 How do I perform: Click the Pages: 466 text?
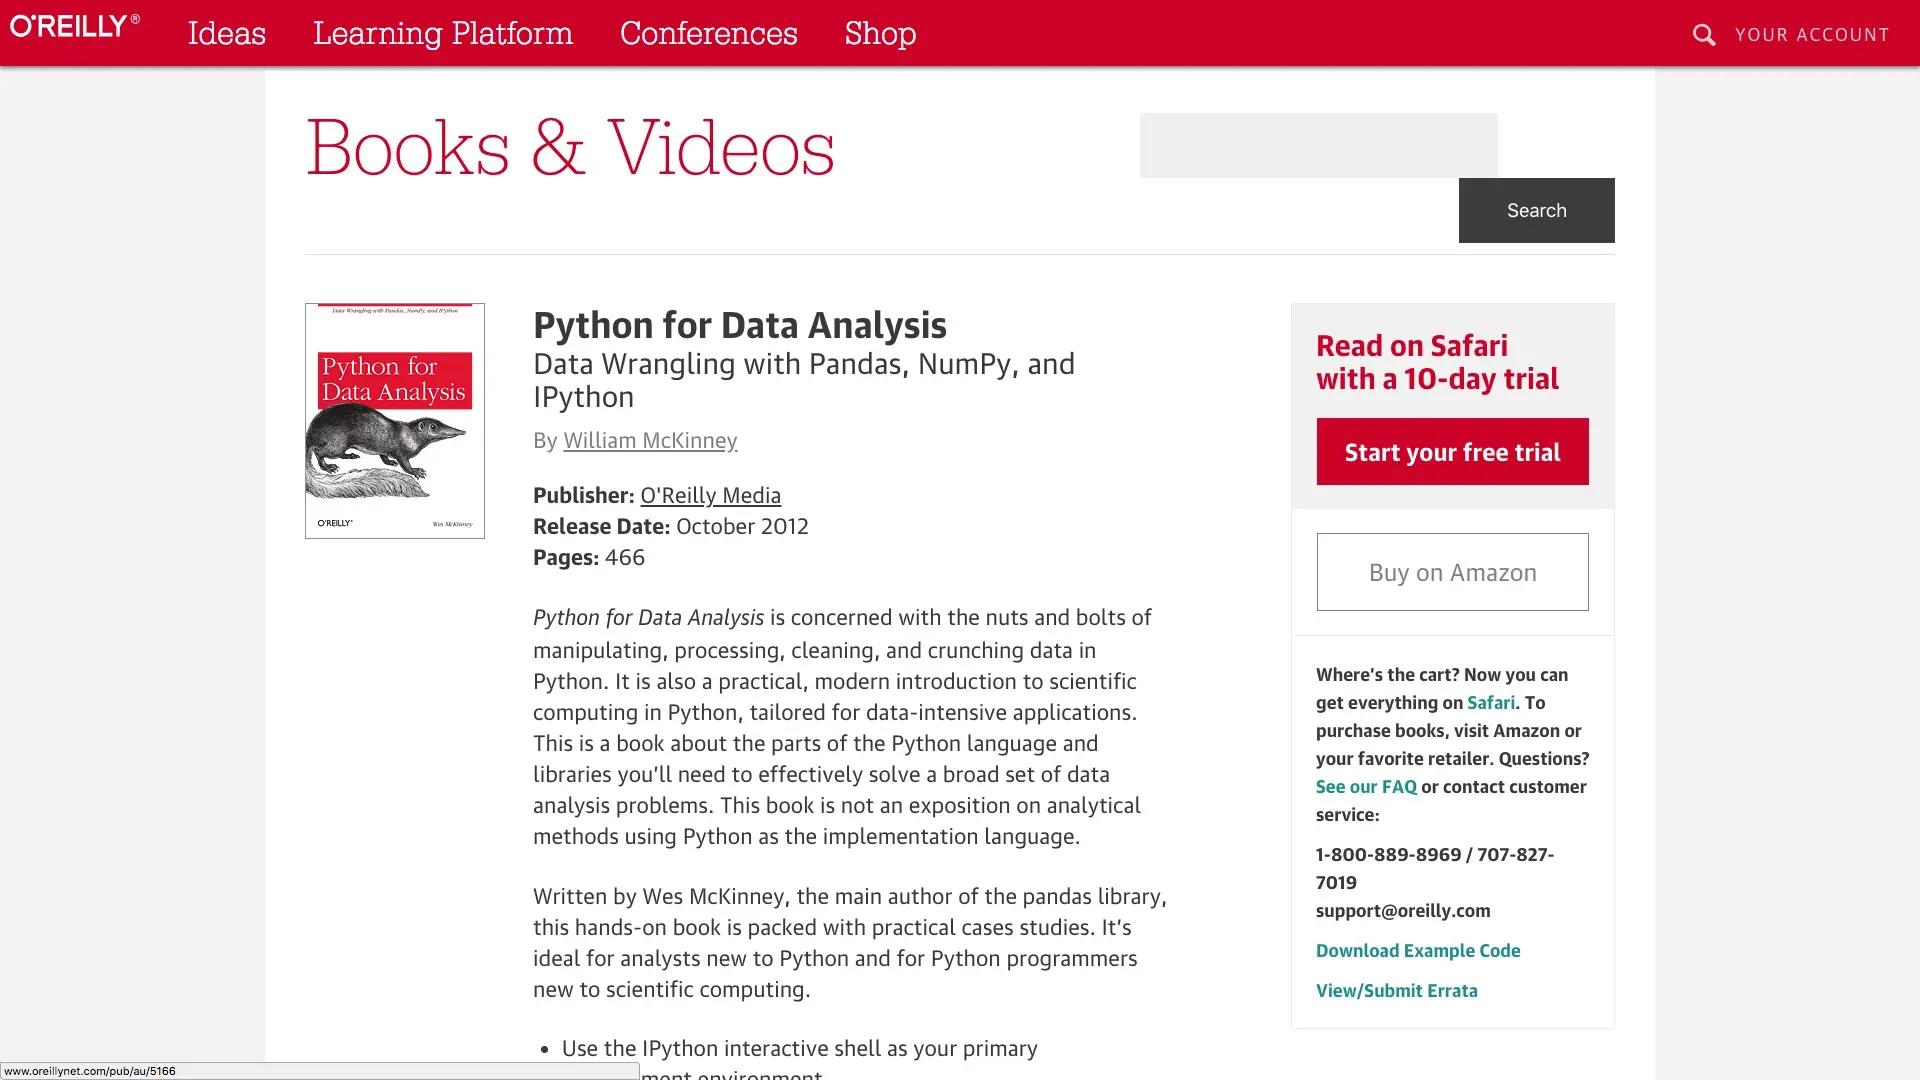pyautogui.click(x=588, y=557)
